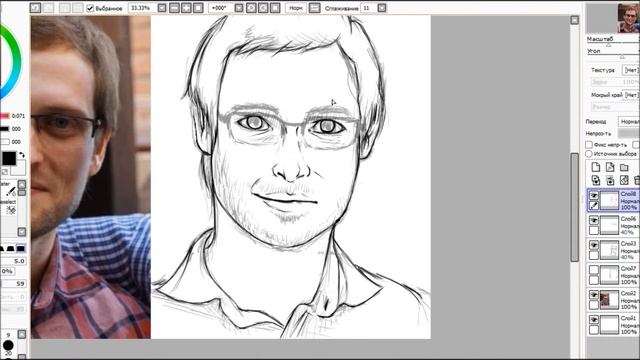Select layer Слой3 in layer list

(613, 250)
